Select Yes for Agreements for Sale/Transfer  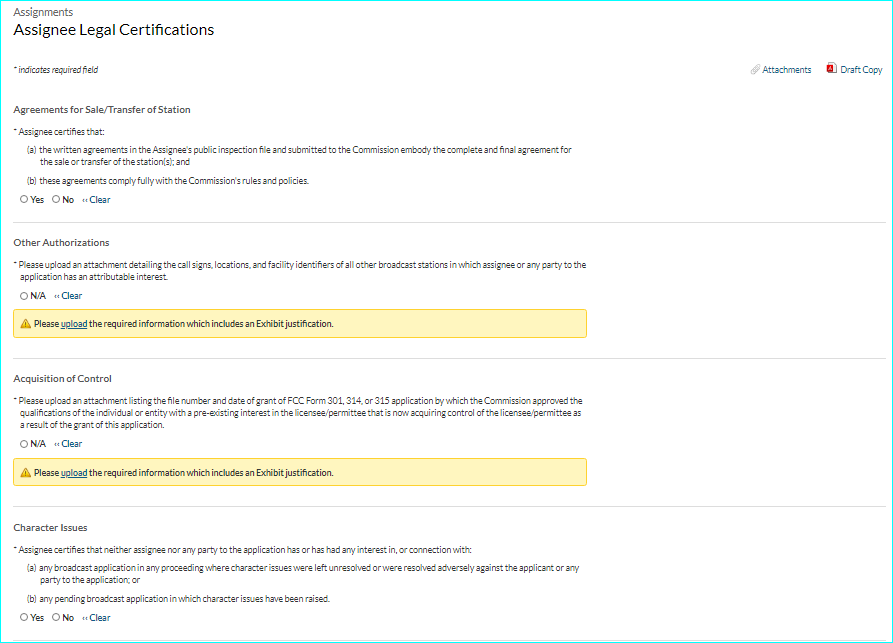(x=24, y=200)
